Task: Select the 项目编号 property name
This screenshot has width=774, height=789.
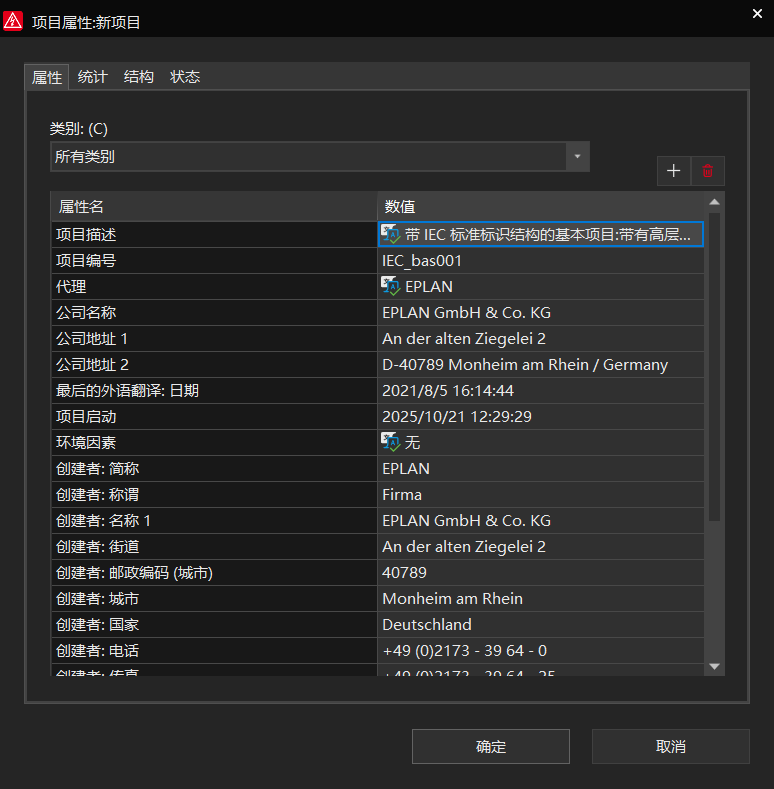Action: pos(214,261)
